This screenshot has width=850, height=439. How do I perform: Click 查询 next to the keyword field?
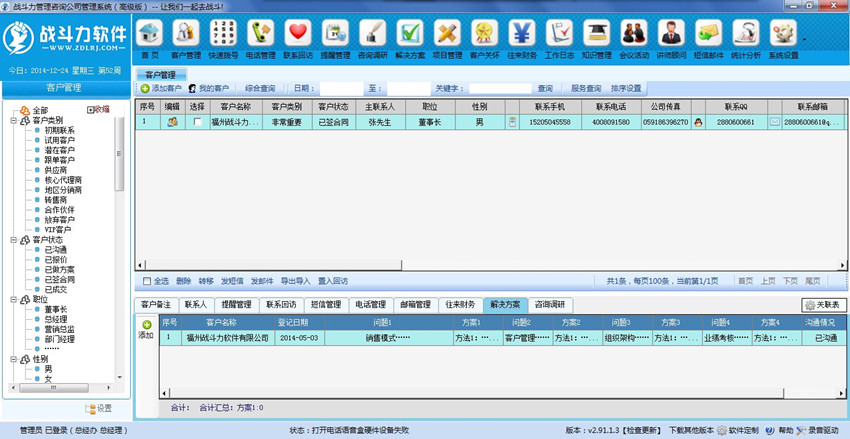545,88
